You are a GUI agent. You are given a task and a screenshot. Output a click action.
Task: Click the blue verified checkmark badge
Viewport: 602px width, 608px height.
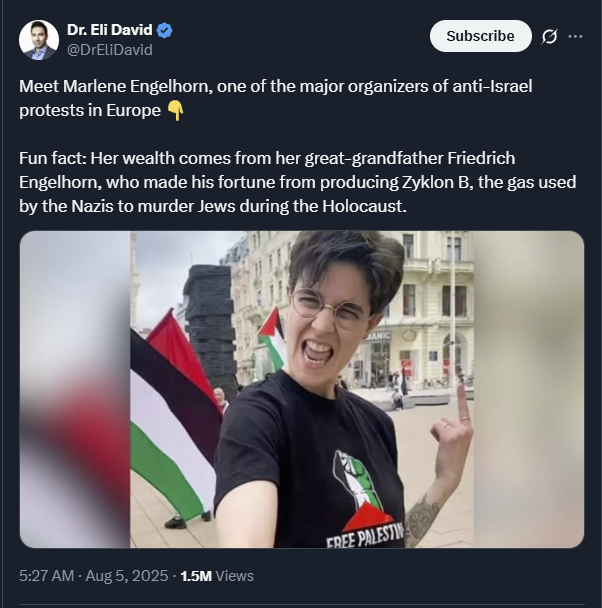click(x=165, y=30)
